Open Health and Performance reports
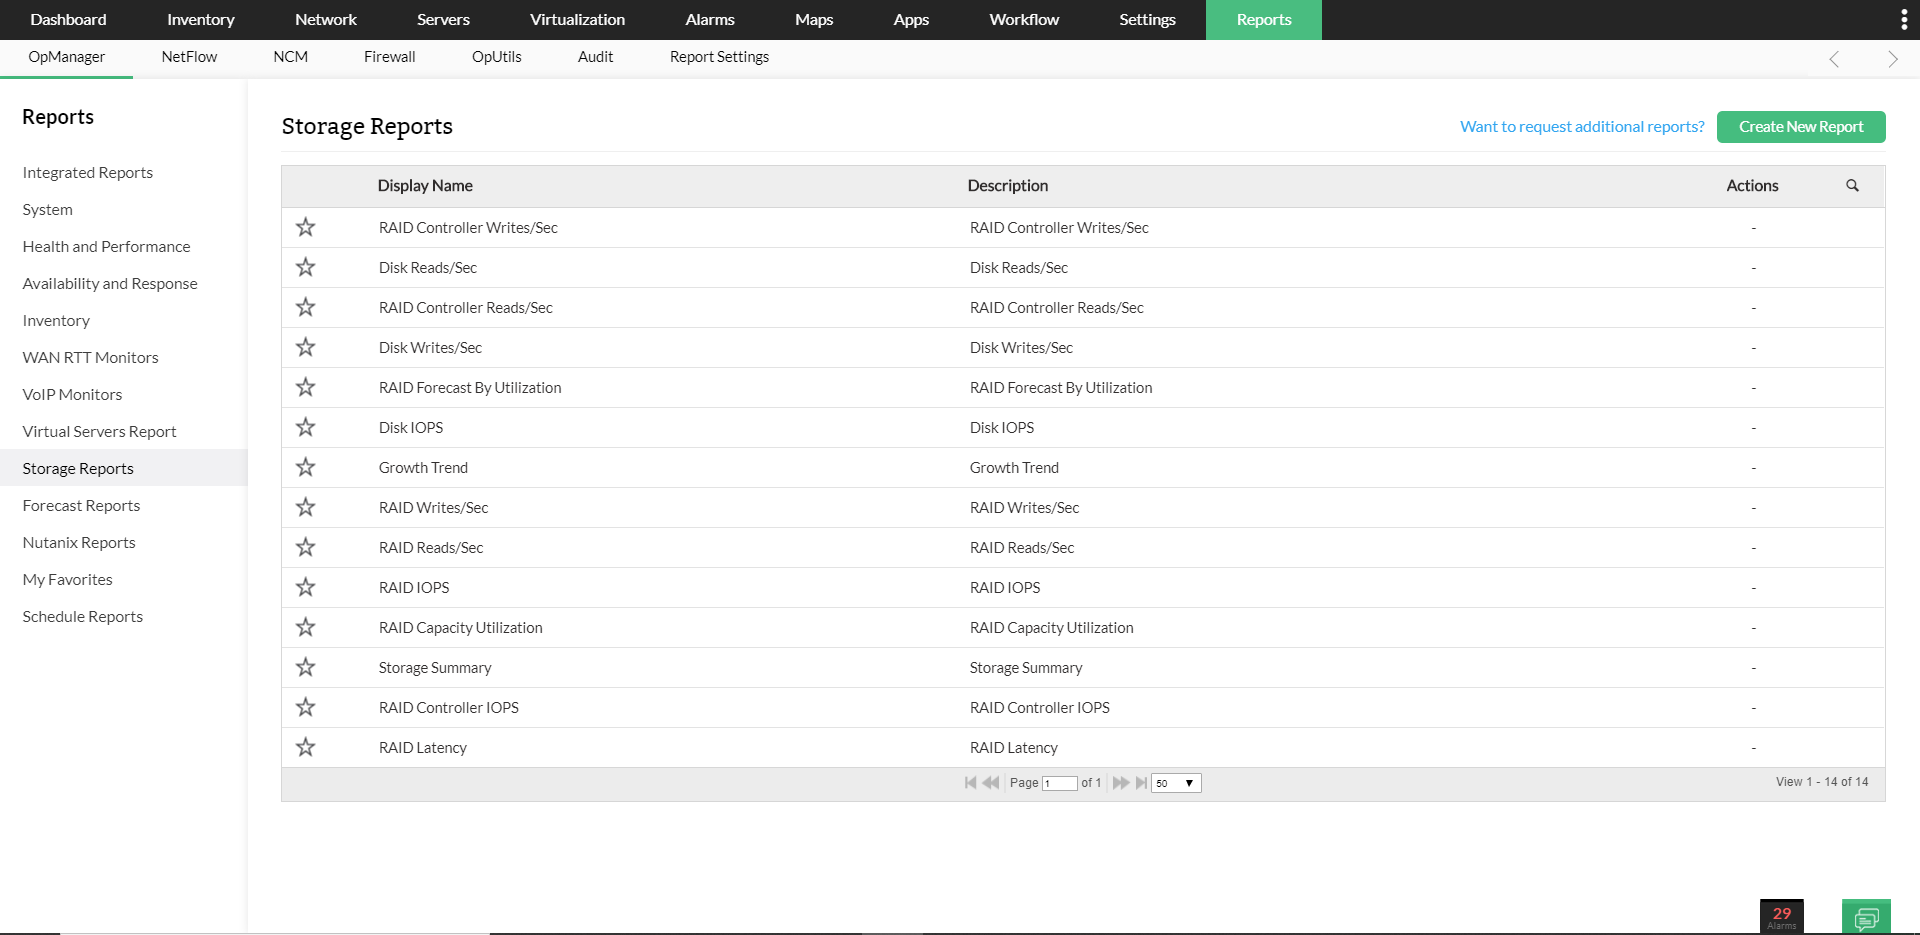Viewport: 1920px width, 935px height. click(x=106, y=247)
